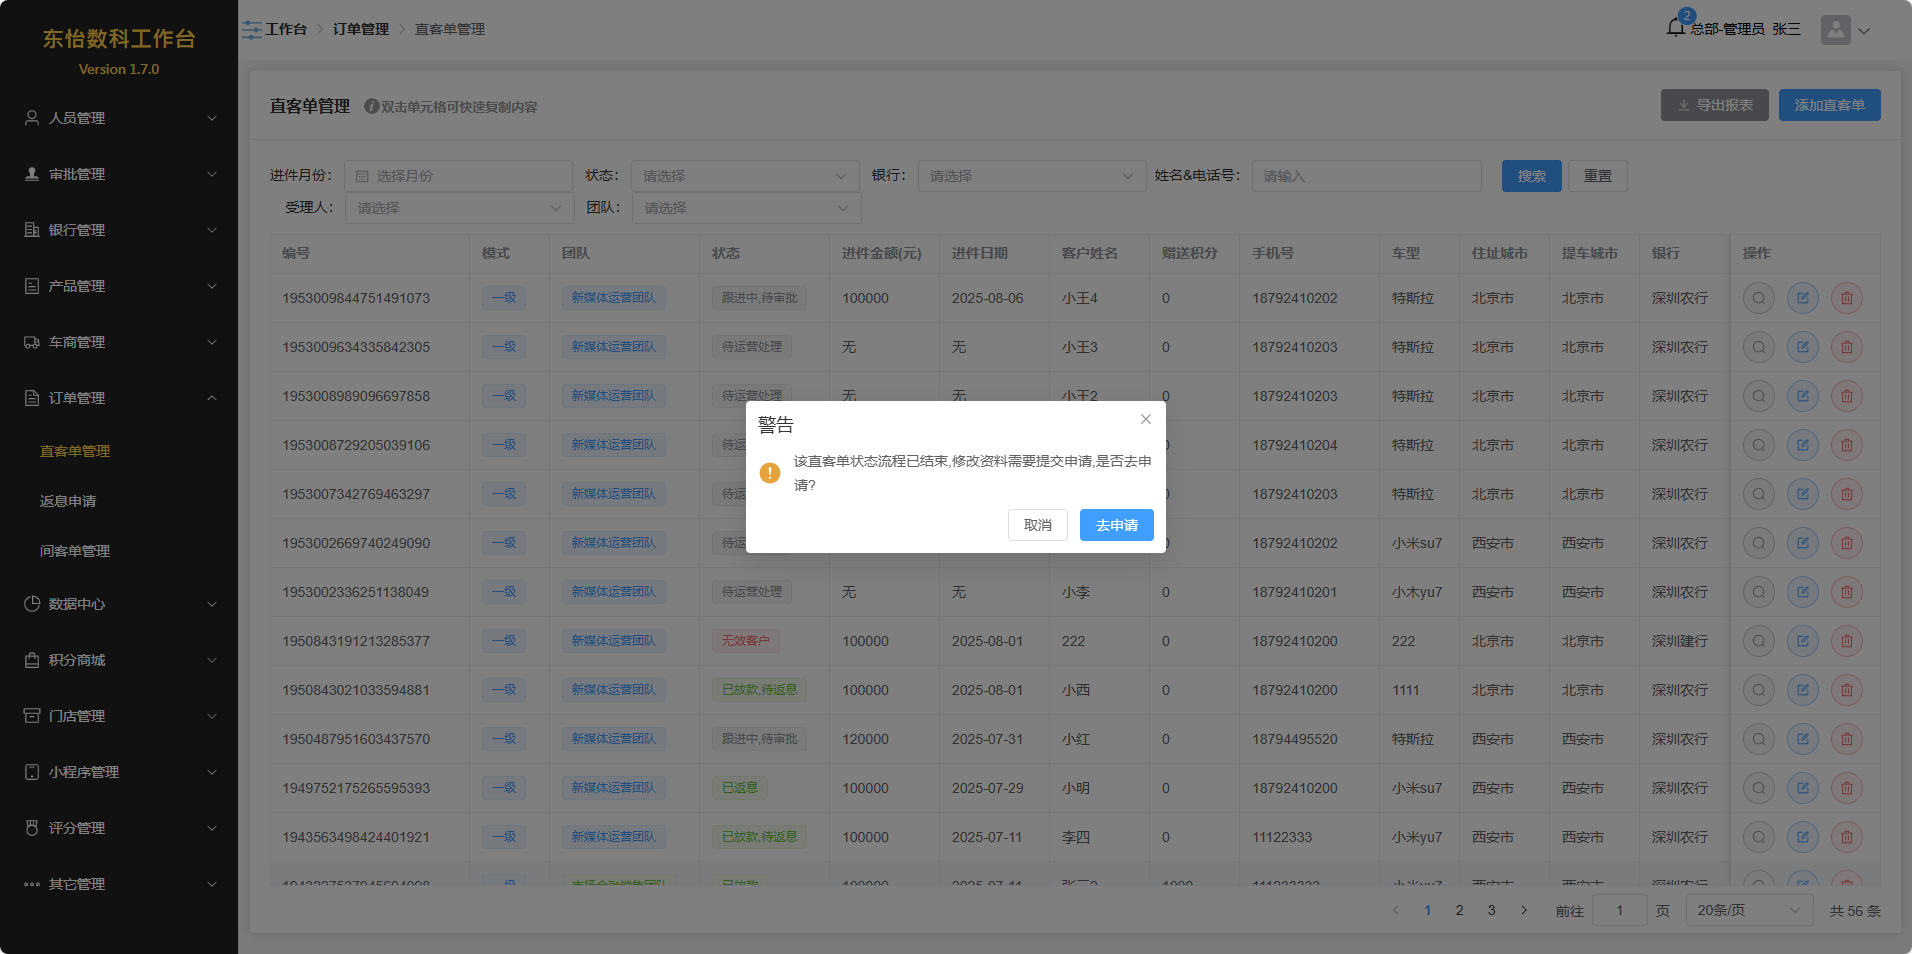
Task: Click view icon for order 1950487951603437570
Action: coord(1758,739)
